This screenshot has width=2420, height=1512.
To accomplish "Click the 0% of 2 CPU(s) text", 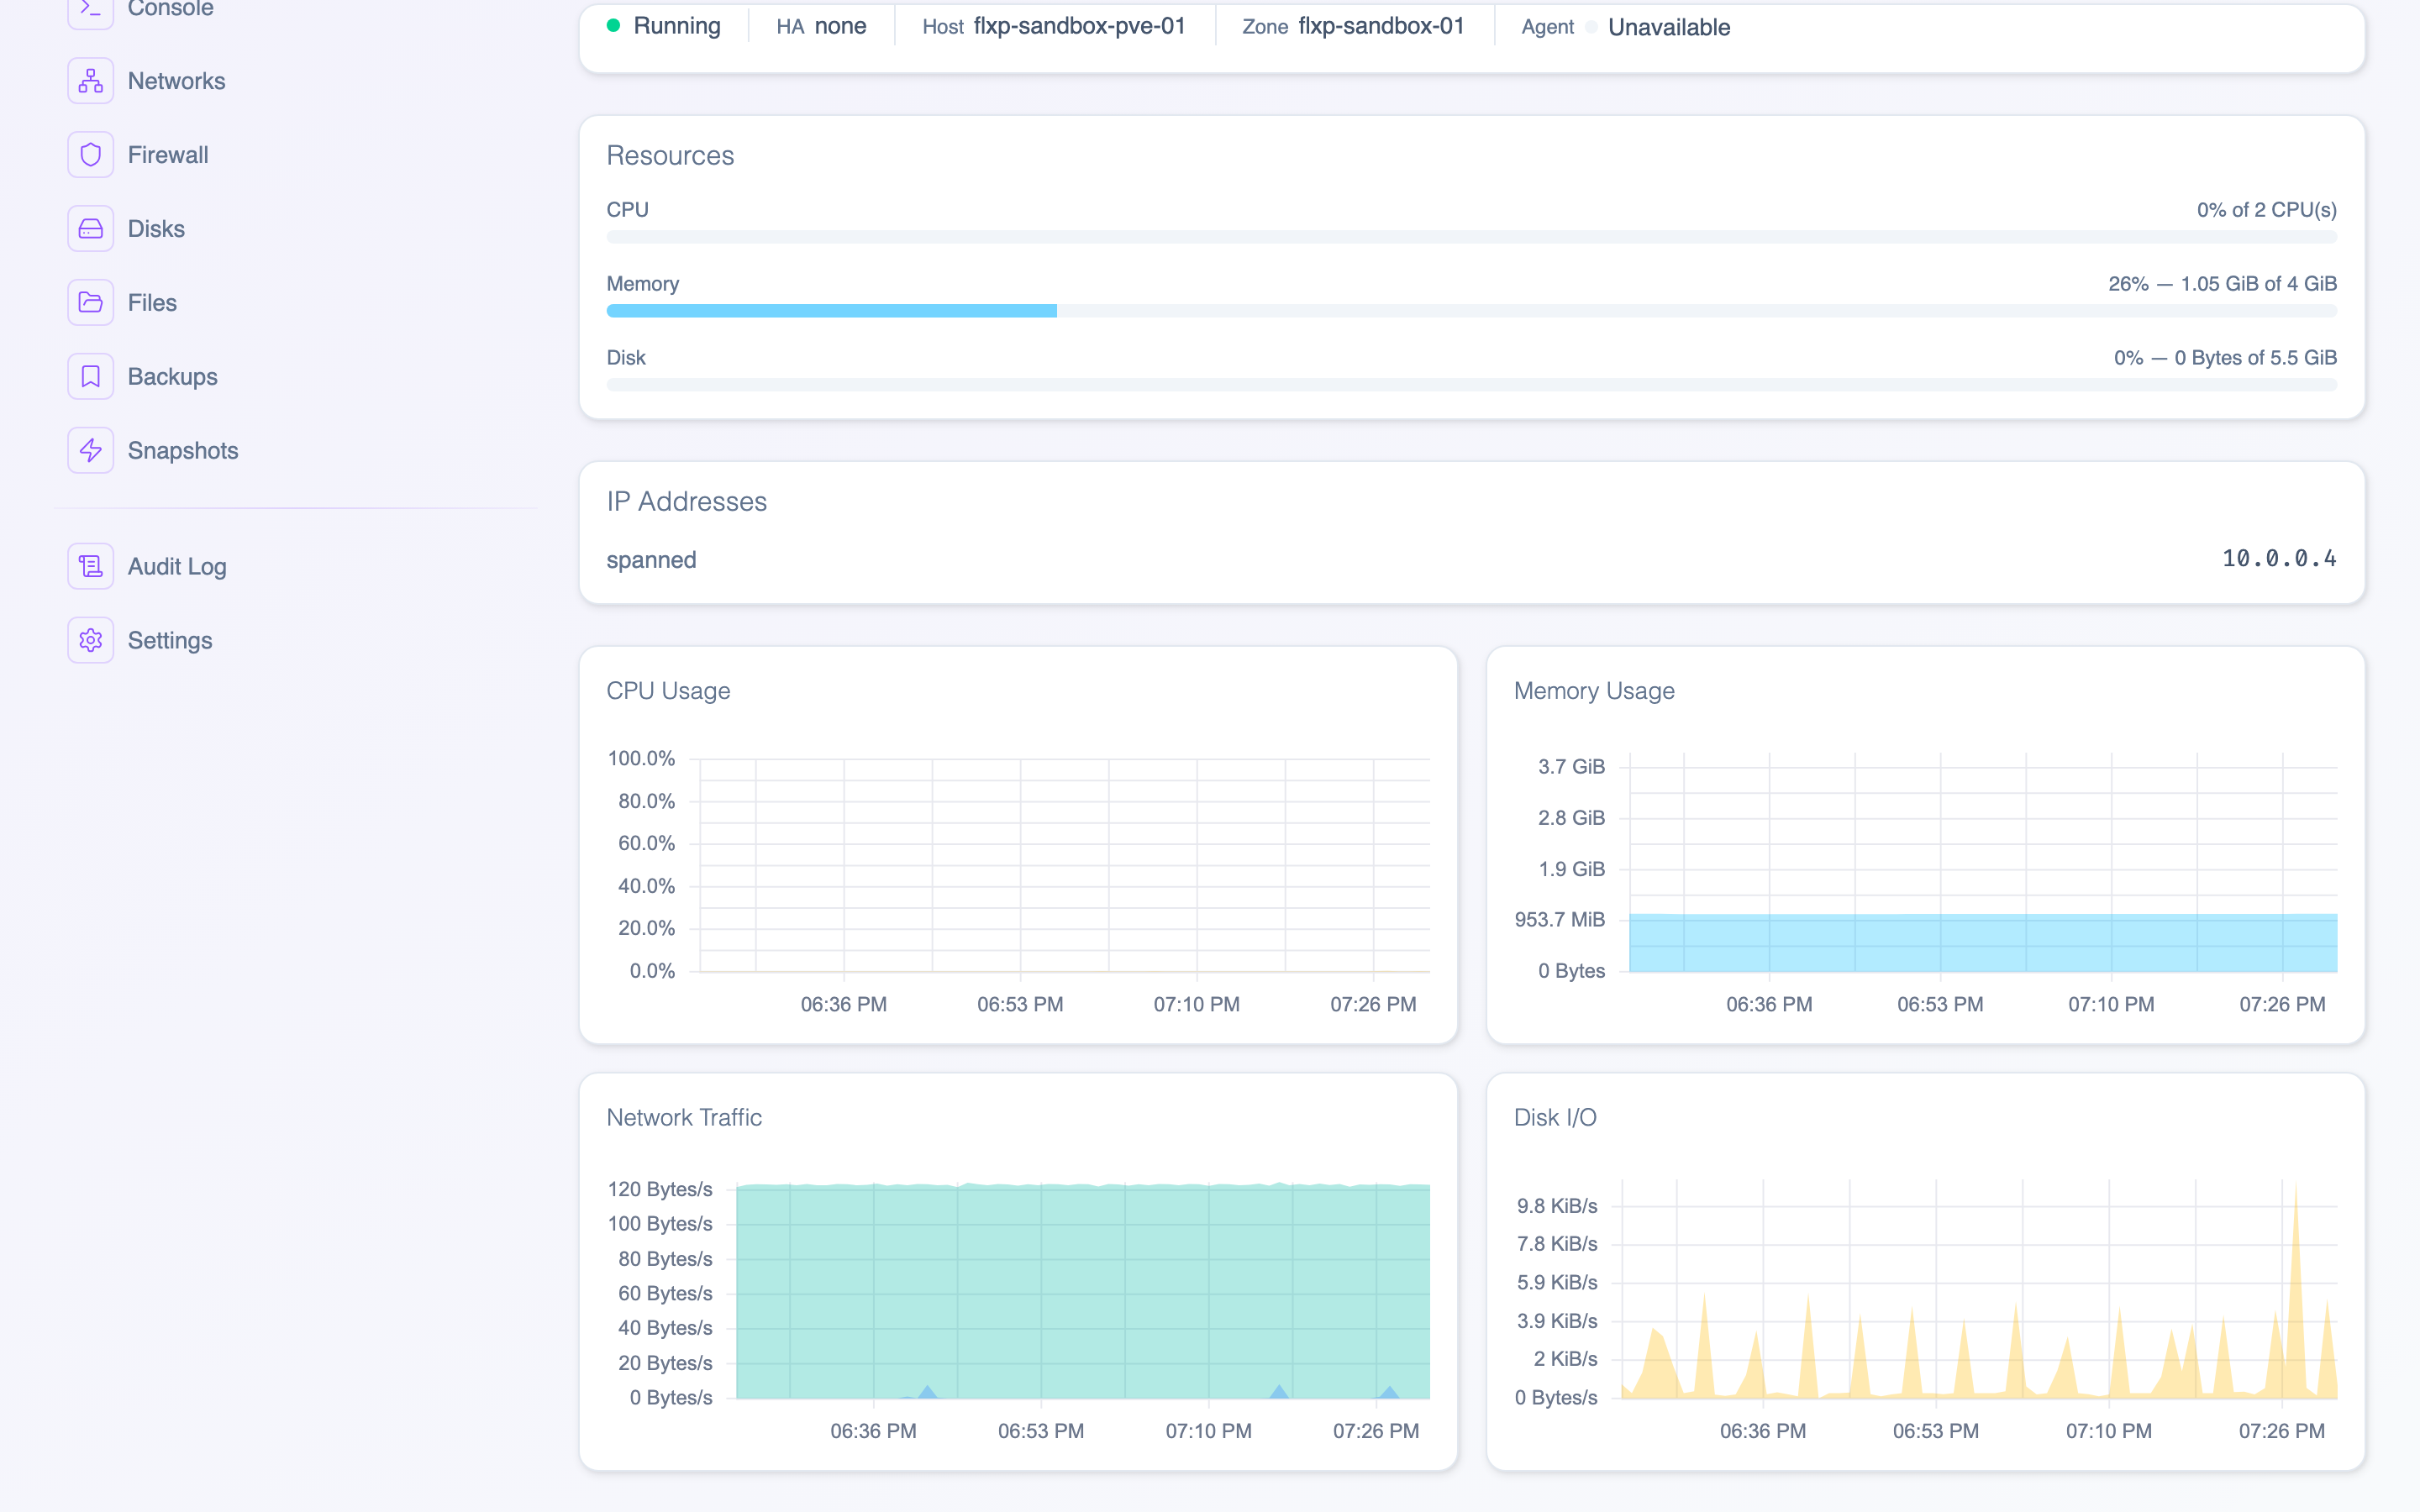I will click(x=2266, y=210).
